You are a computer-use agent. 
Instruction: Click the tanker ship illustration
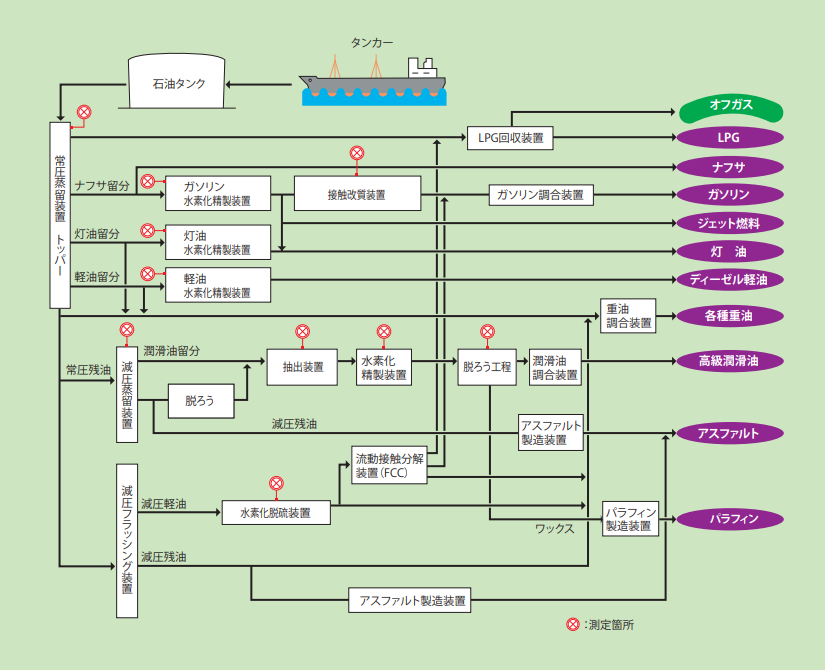pos(374,82)
